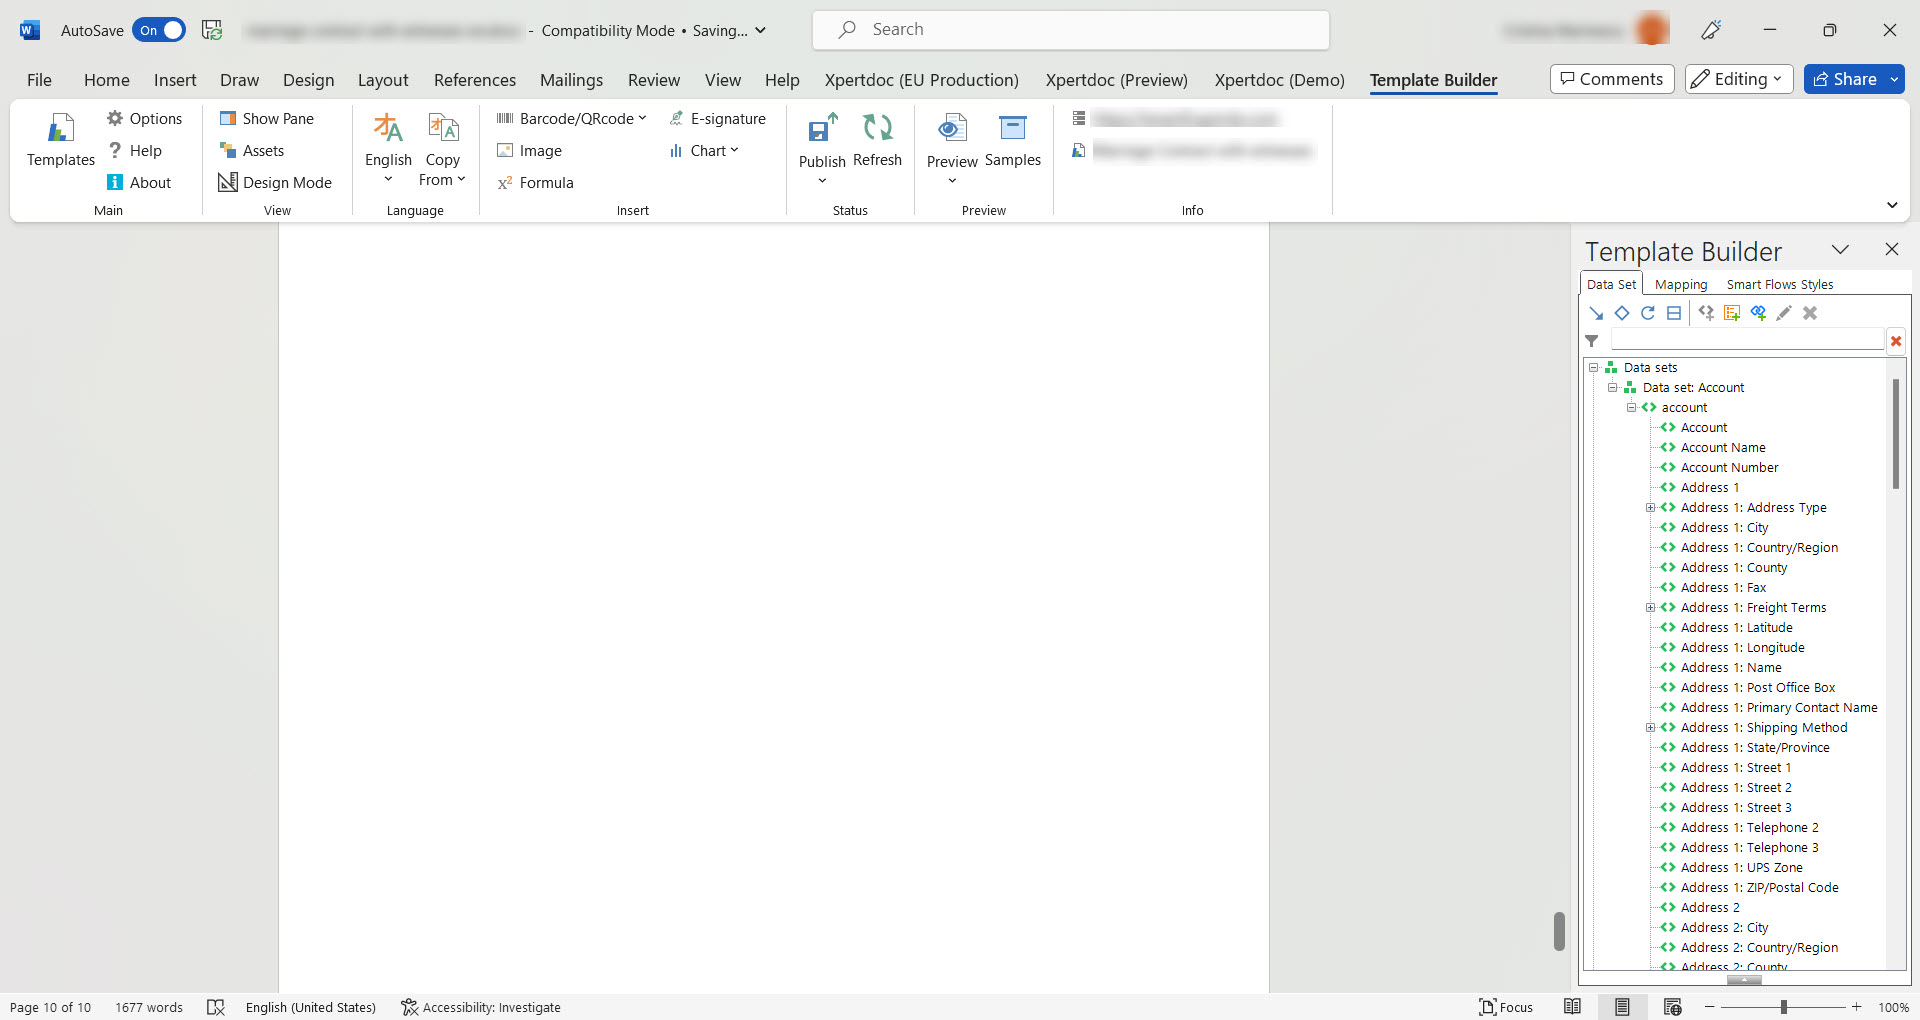Switch to Read Mode view
This screenshot has width=1920, height=1020.
(x=1572, y=1007)
